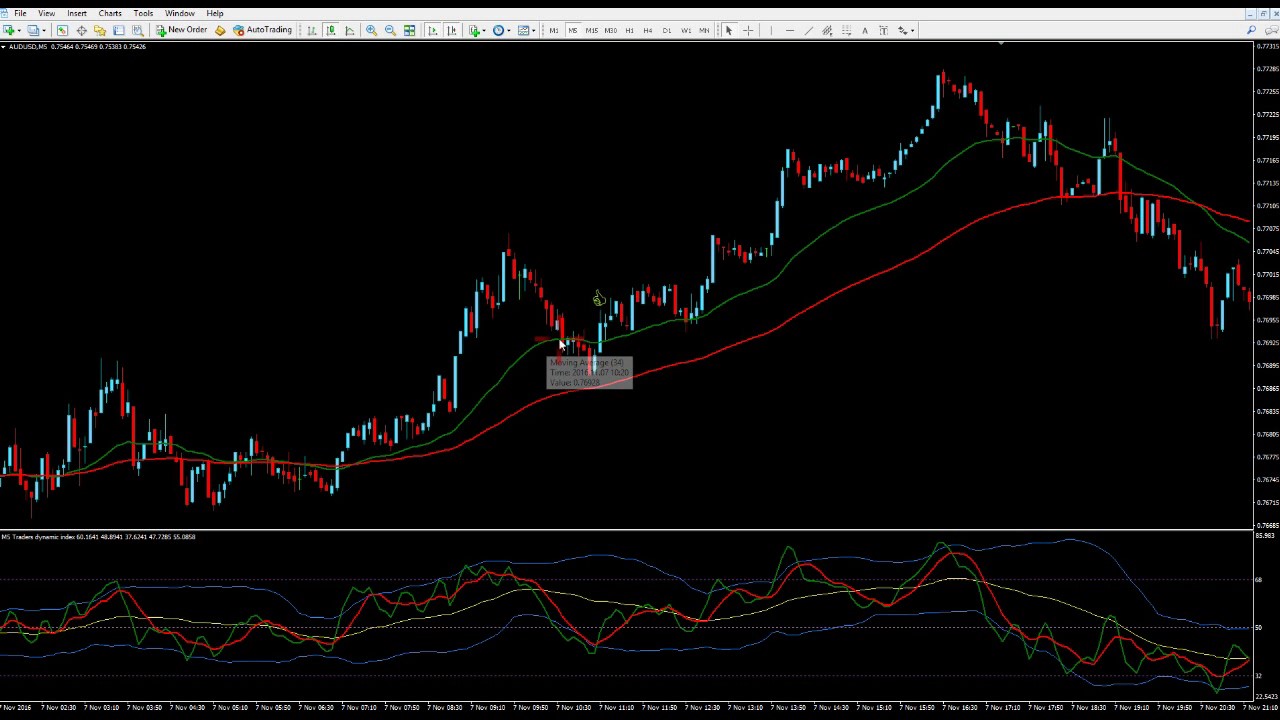Select the M30 timeframe button
This screenshot has width=1280, height=720.
pos(610,30)
